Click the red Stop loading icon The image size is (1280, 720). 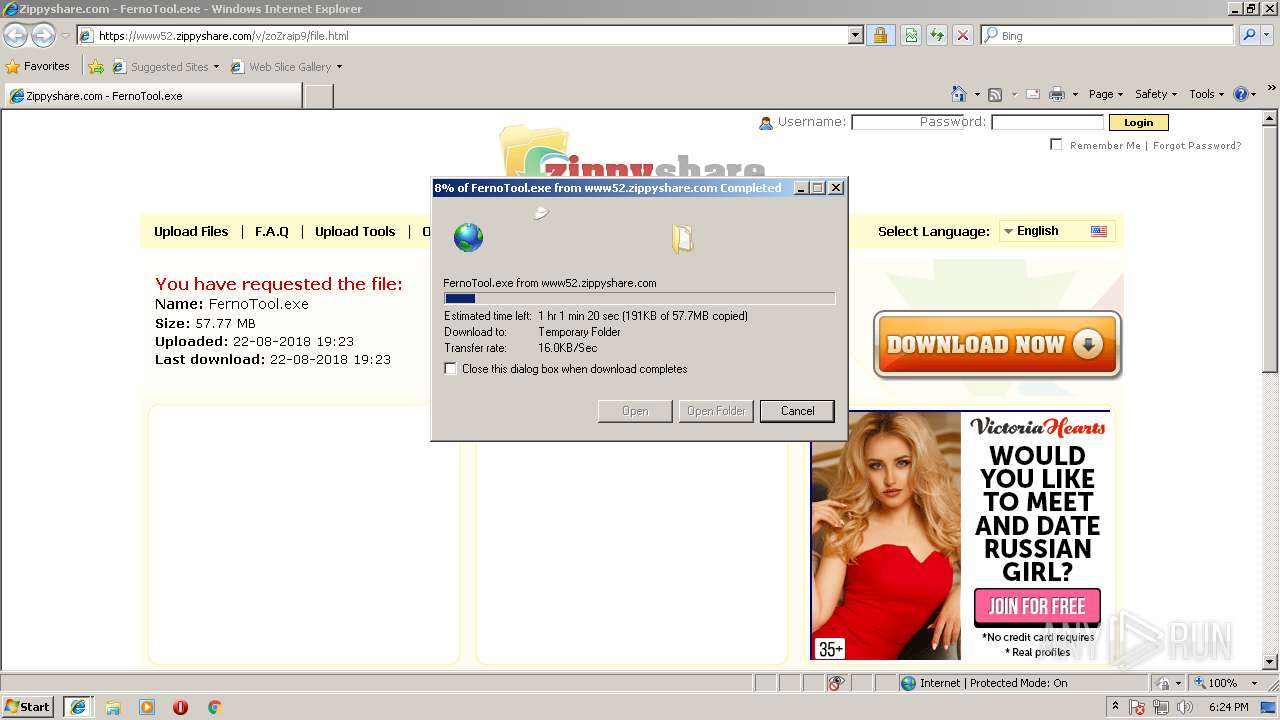(963, 35)
